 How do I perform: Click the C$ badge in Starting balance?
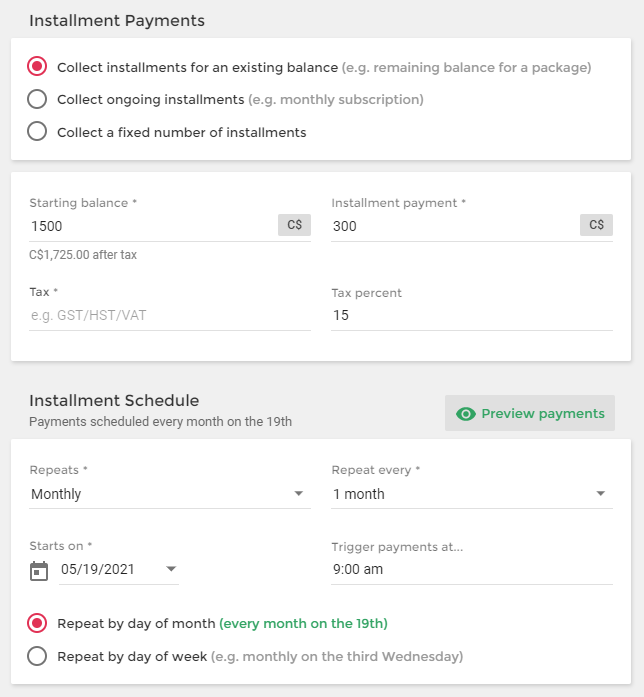tap(294, 225)
